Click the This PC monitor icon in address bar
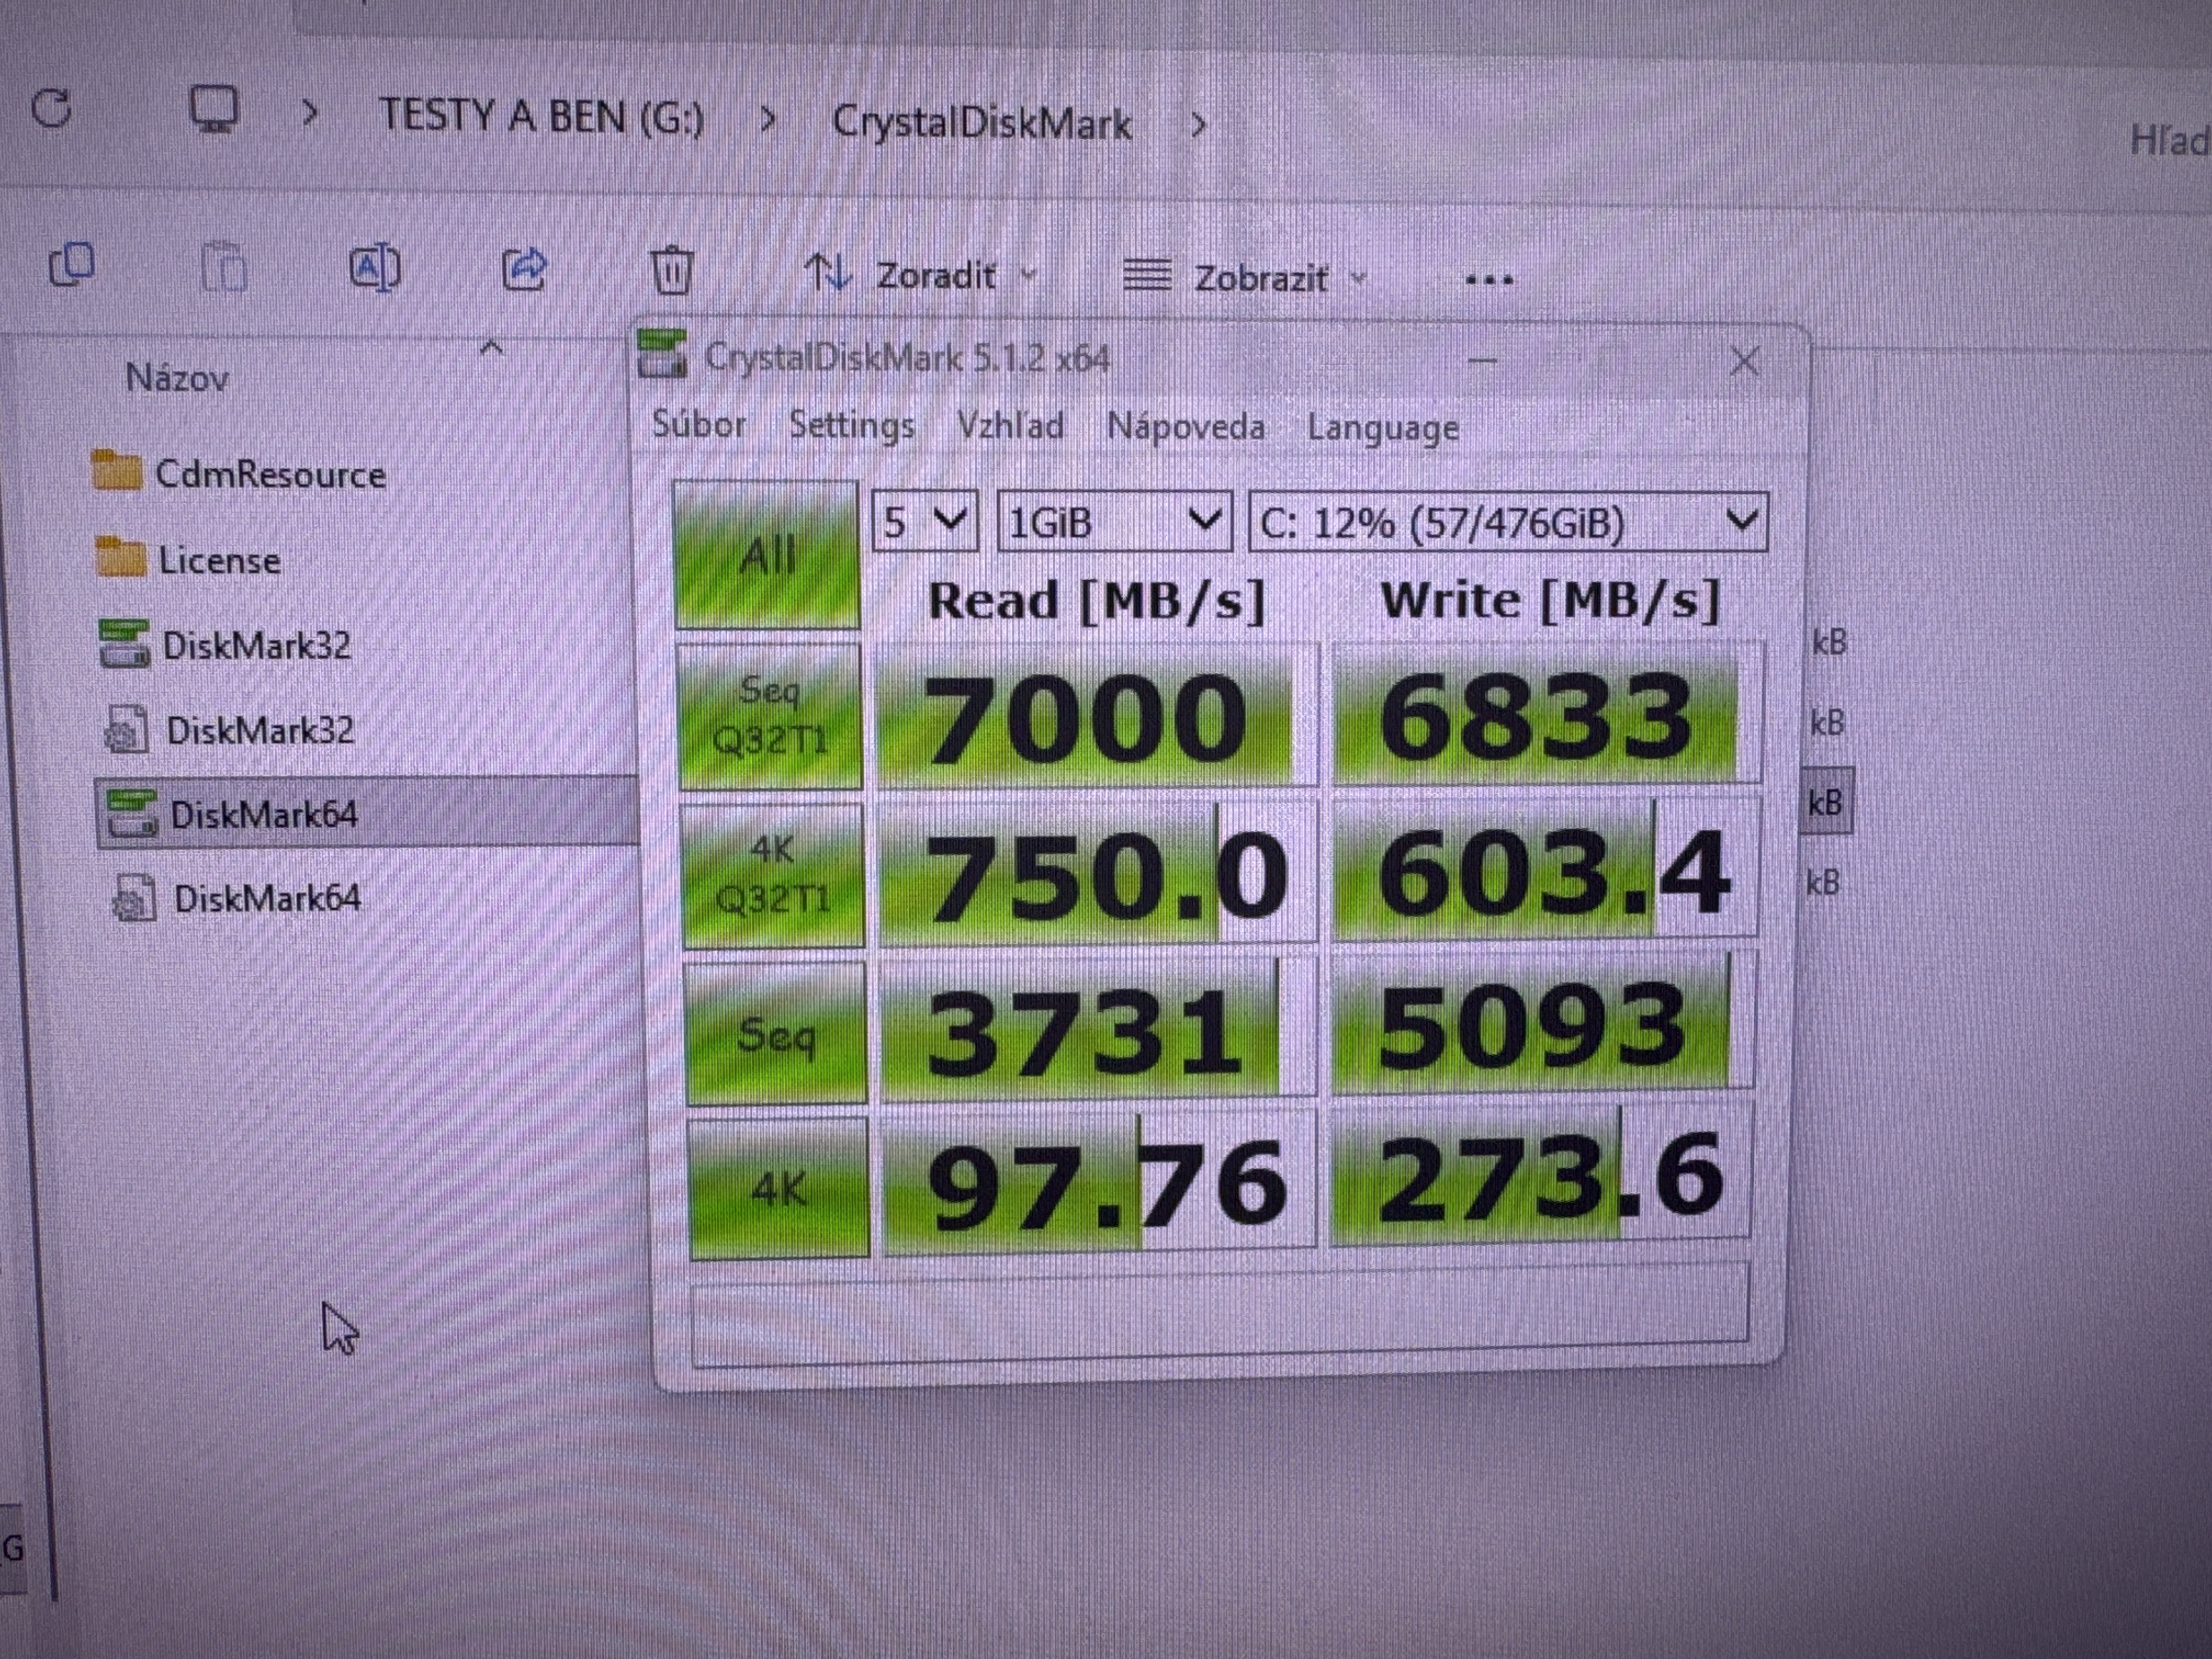The width and height of the screenshot is (2212, 1659). tap(215, 110)
